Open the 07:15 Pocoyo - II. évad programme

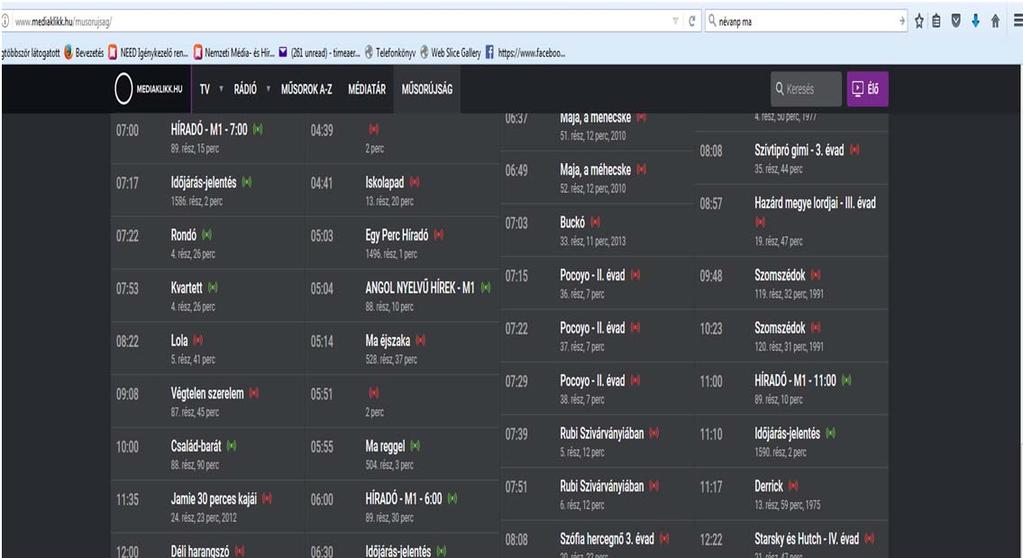(x=592, y=275)
